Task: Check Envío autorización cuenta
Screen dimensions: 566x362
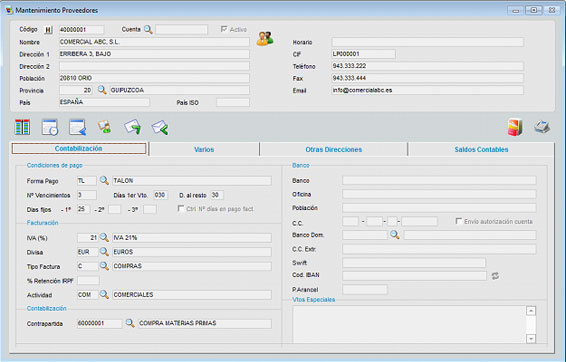Action: point(459,221)
